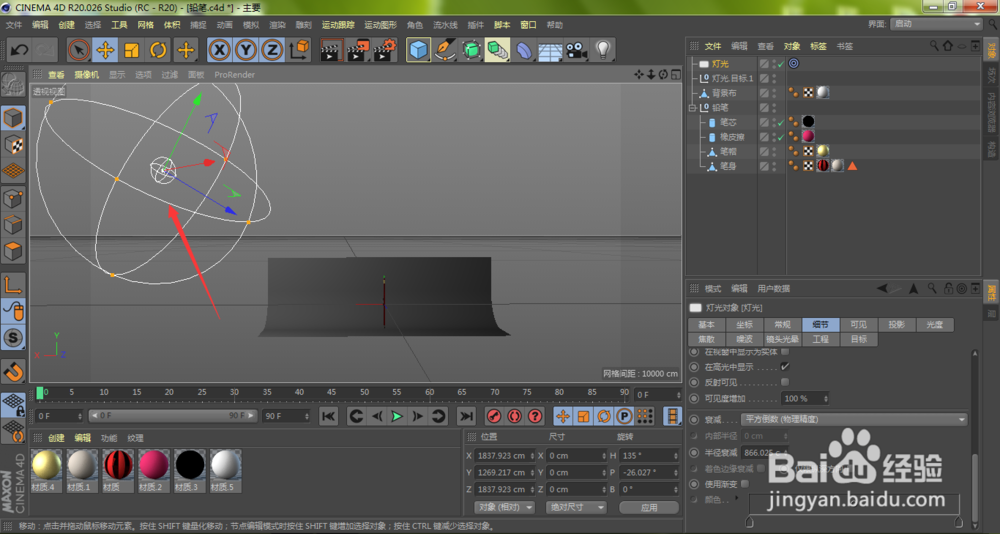Switch to model mode cube in left sidebar
The image size is (1000, 534).
coord(13,118)
